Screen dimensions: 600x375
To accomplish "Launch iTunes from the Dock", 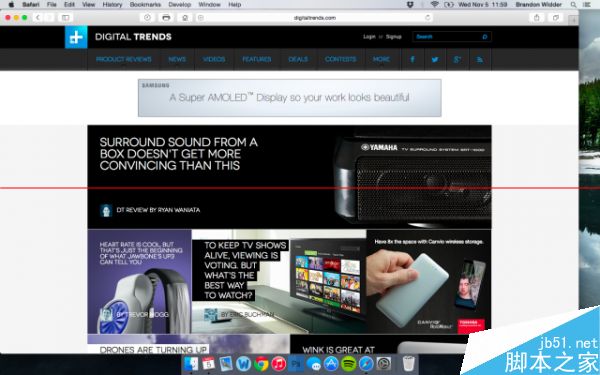I will (x=279, y=364).
